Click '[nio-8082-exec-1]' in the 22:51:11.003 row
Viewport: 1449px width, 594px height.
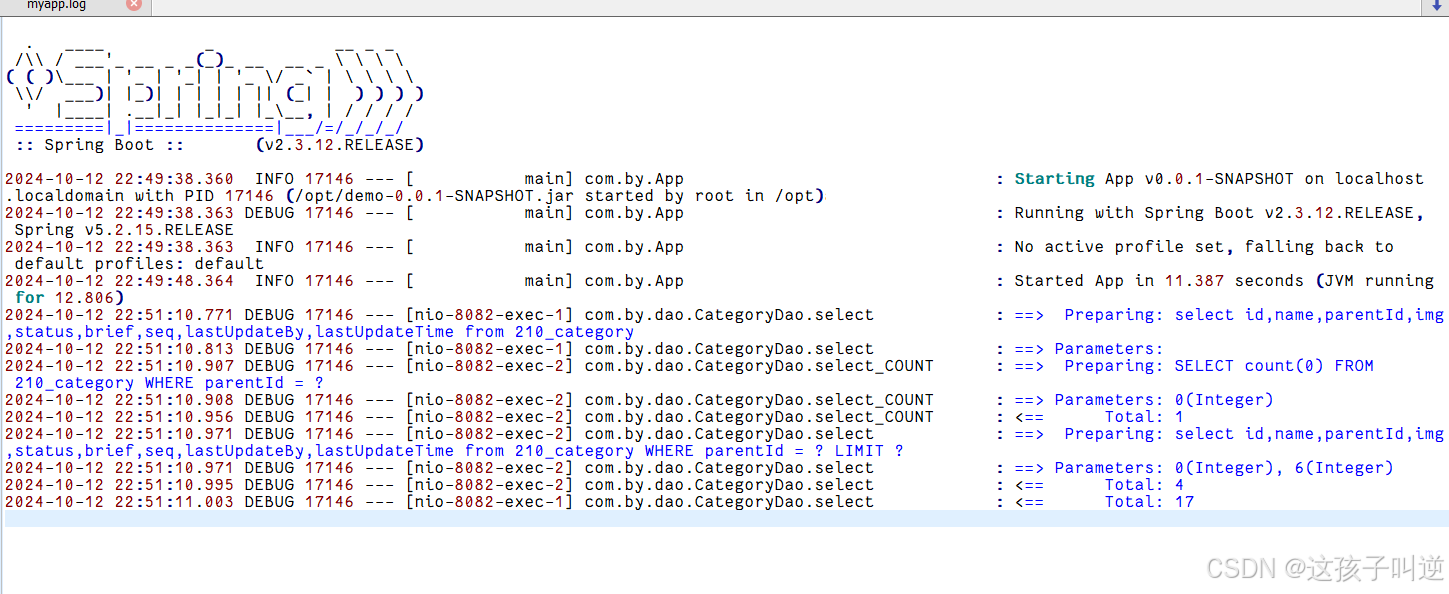490,502
